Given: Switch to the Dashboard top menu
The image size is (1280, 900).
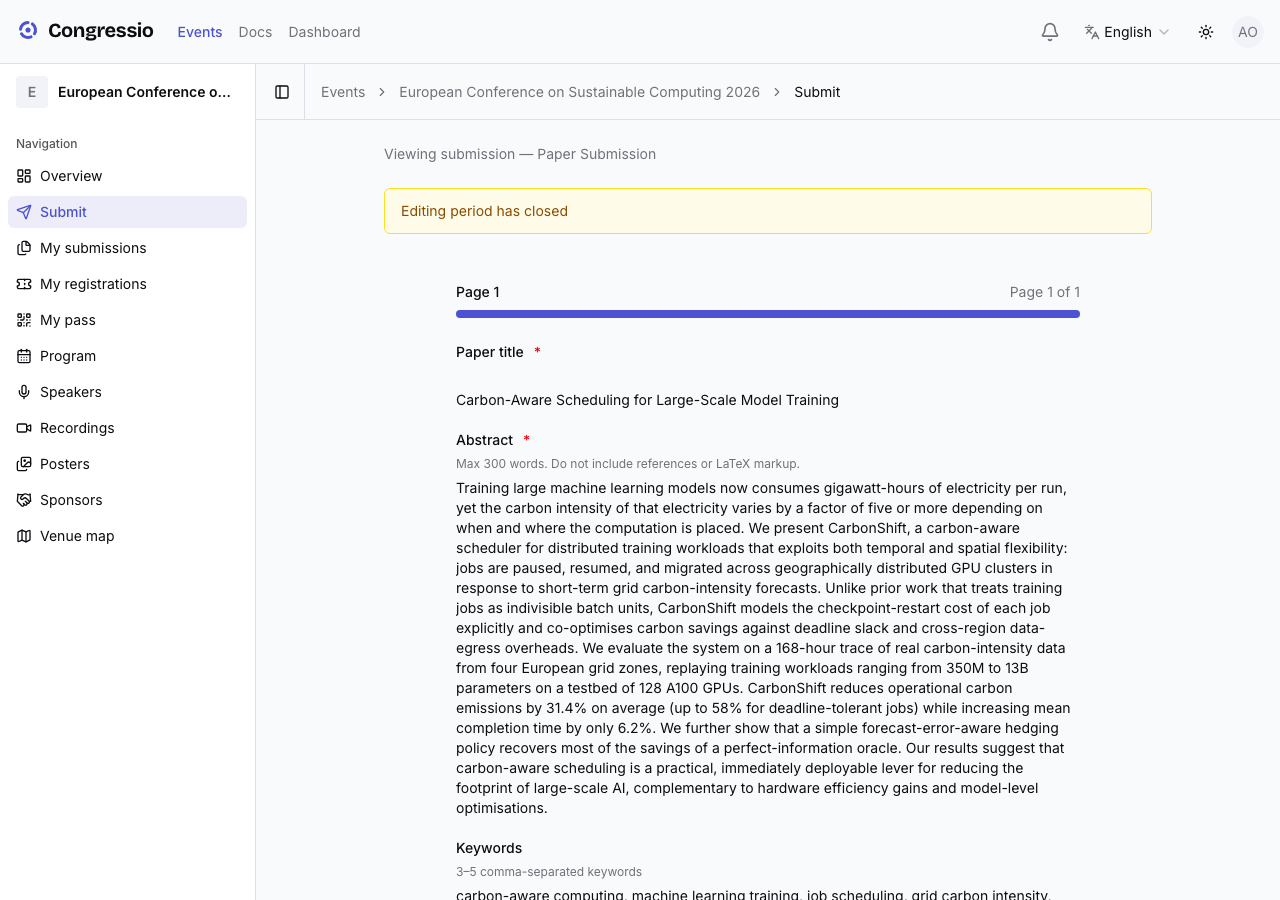Looking at the screenshot, I should coord(324,32).
